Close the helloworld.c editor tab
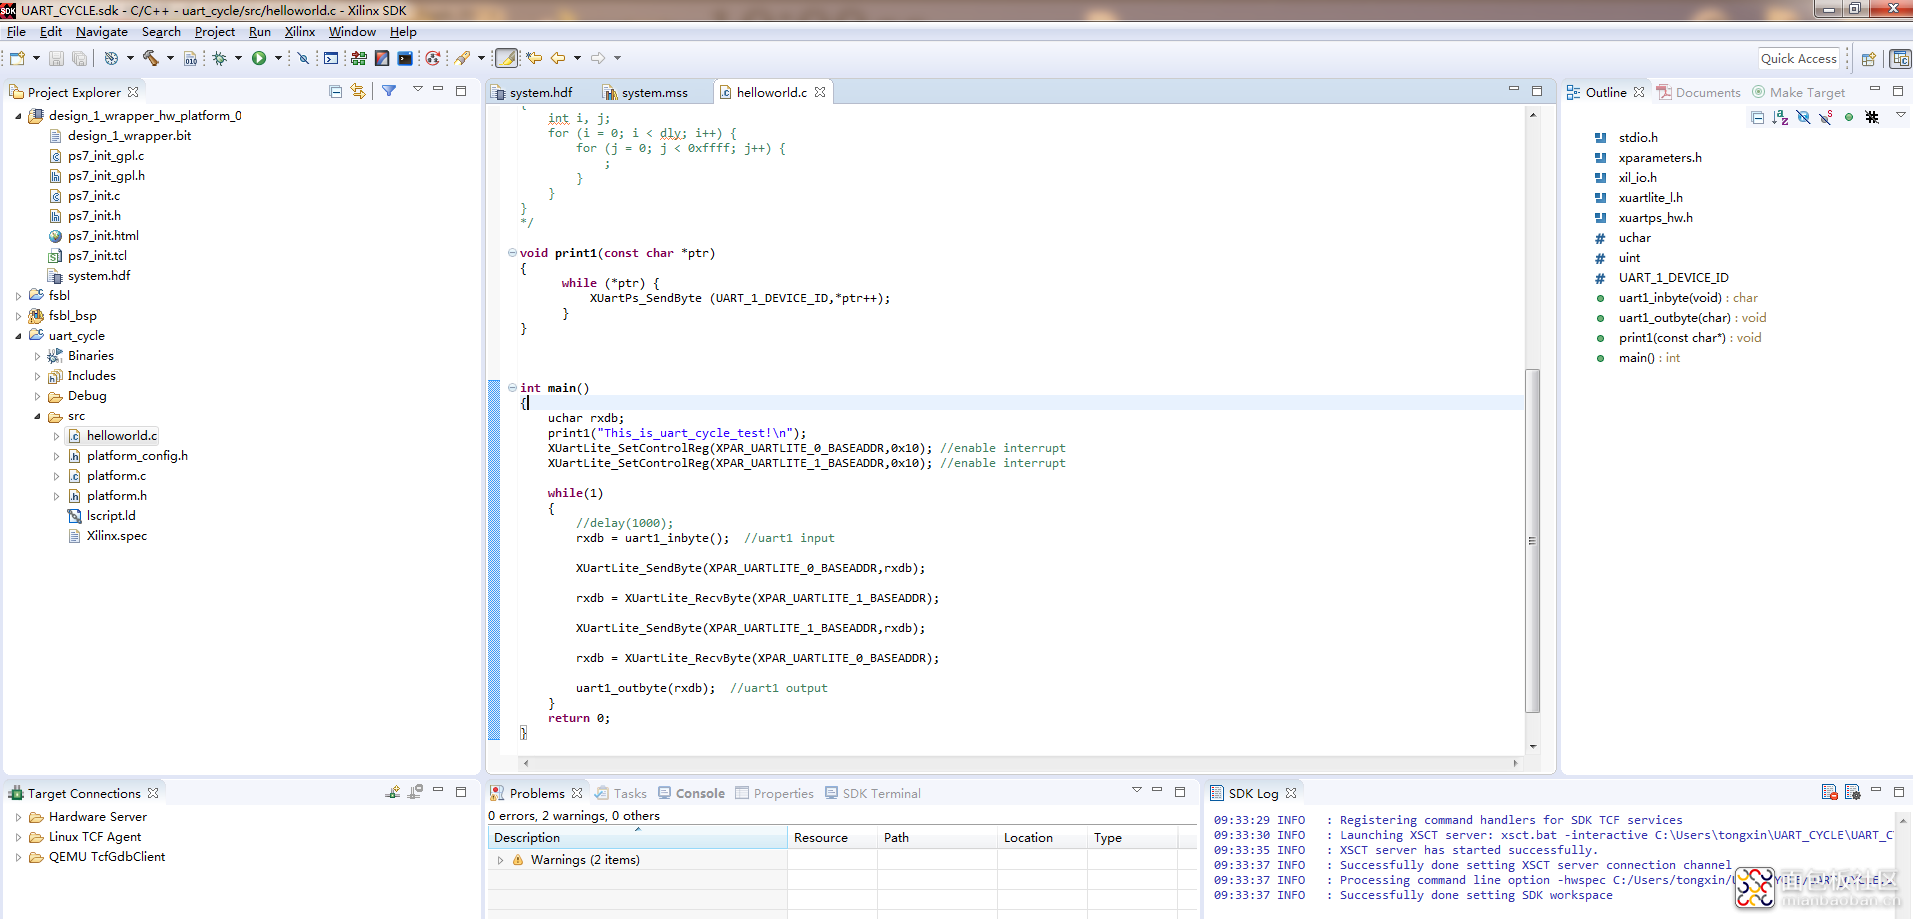The height and width of the screenshot is (919, 1913). (820, 92)
